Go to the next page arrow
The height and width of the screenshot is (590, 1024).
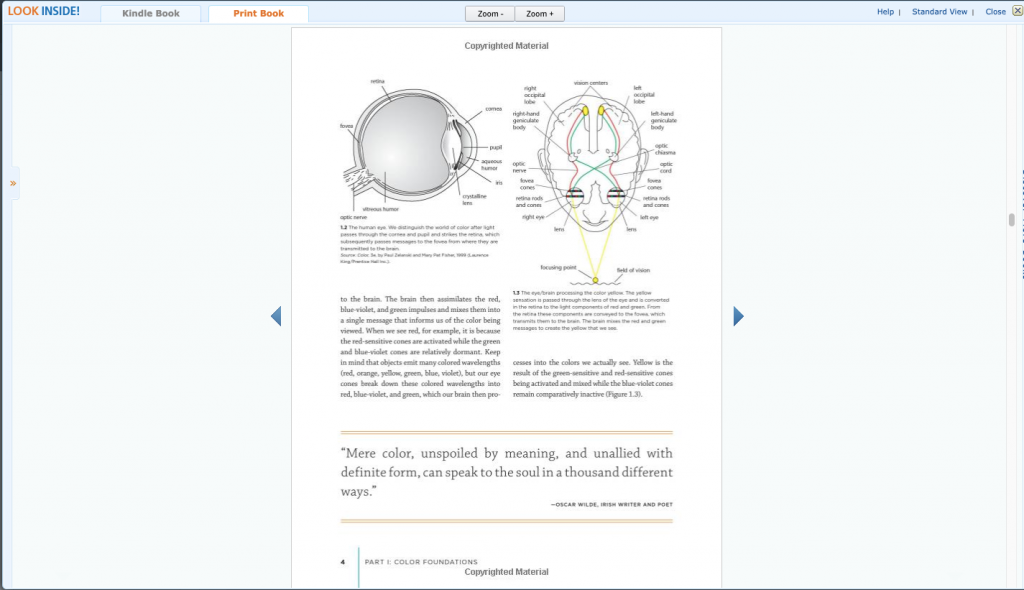point(738,316)
